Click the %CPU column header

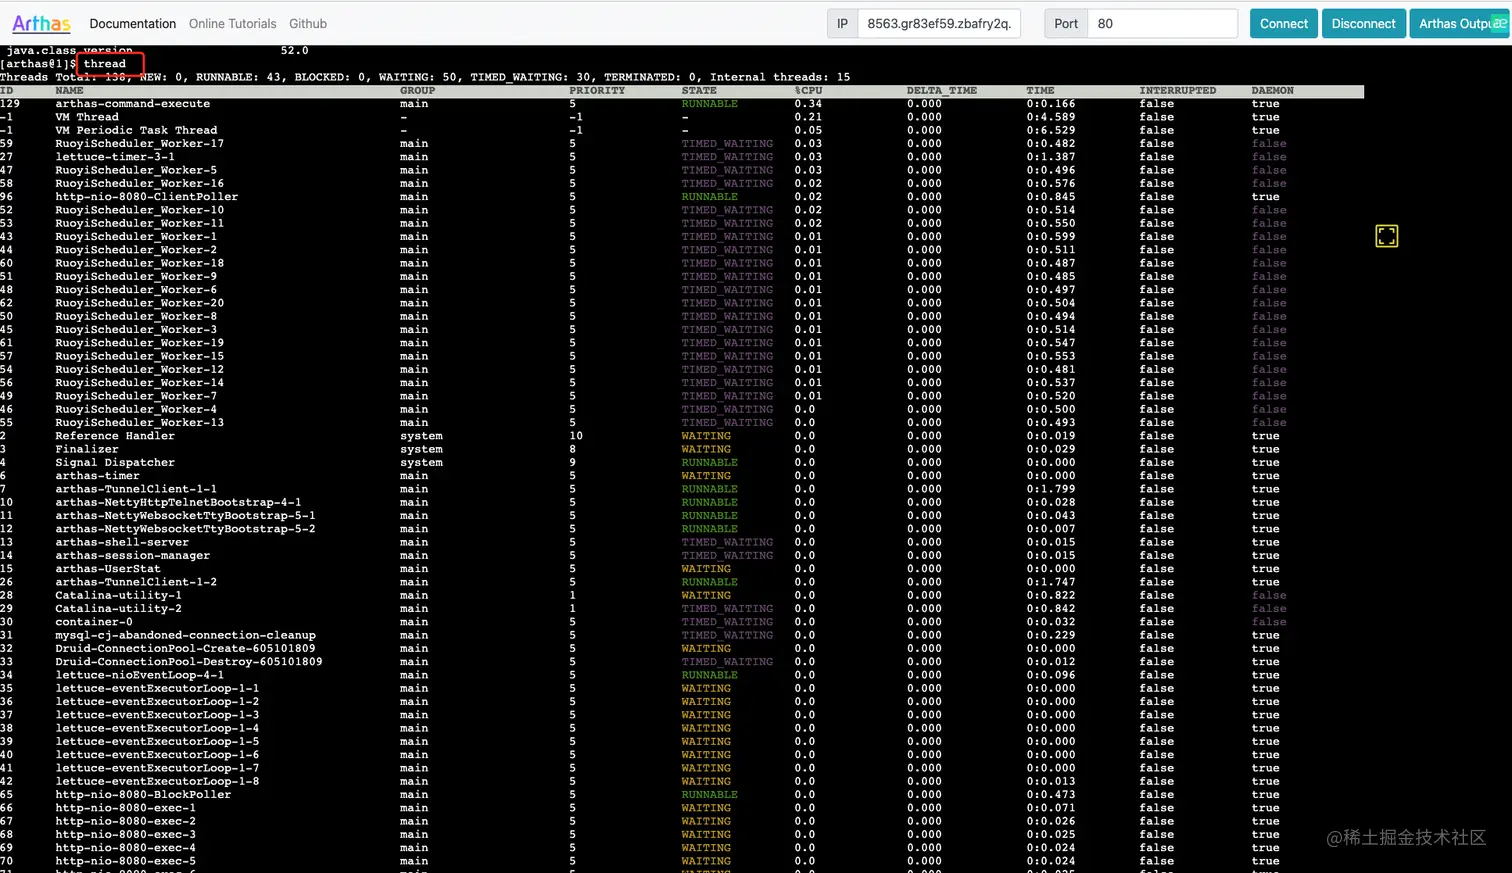pos(808,91)
